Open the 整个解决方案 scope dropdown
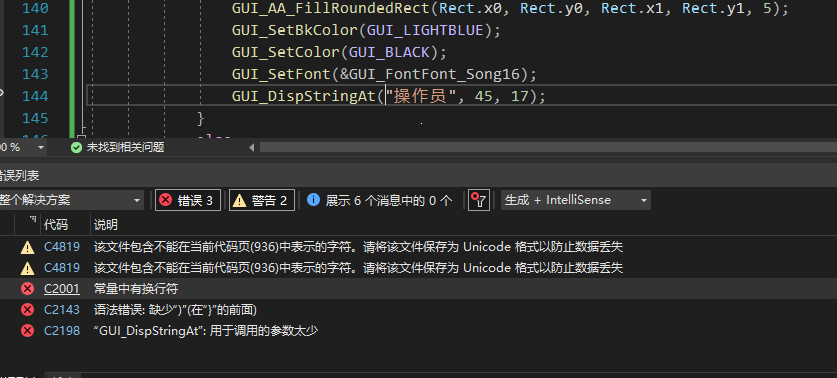Image resolution: width=837 pixels, height=378 pixels. click(70, 200)
